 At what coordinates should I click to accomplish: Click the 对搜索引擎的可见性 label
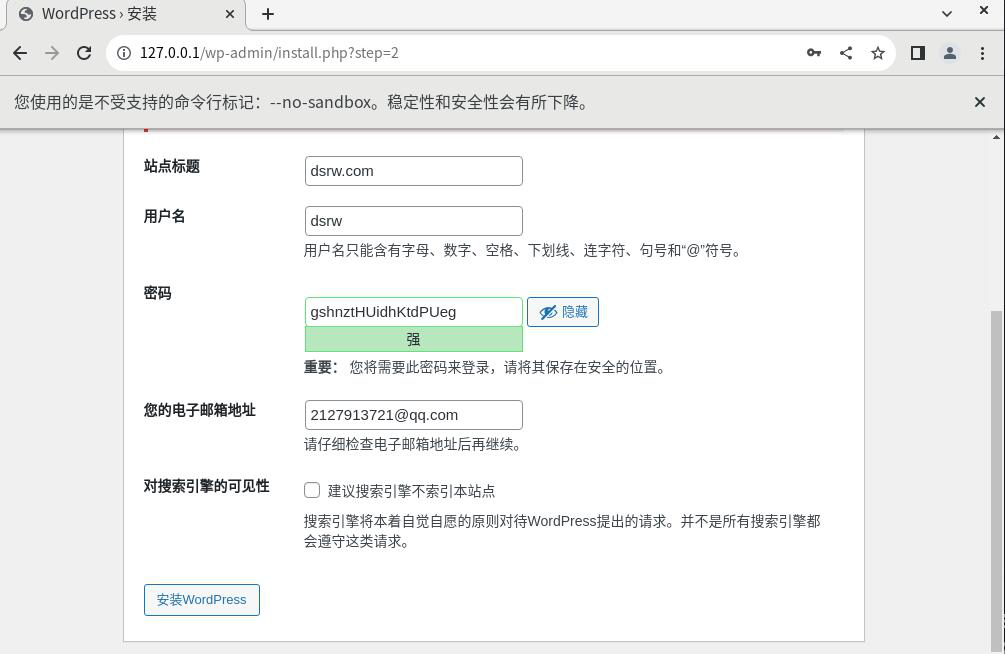(x=206, y=487)
